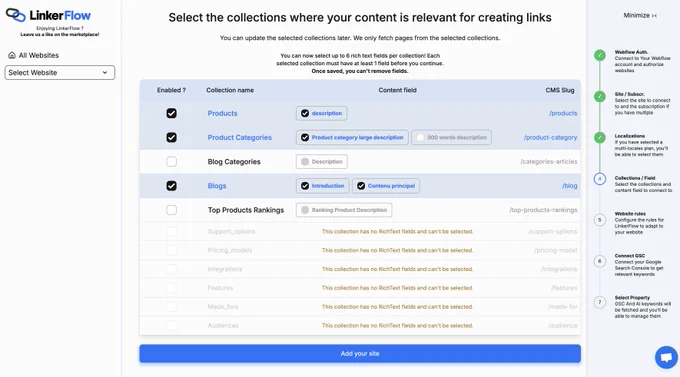Screen dimensions: 680x377
Task: Click the /product-category CMS slug
Action: pos(550,138)
